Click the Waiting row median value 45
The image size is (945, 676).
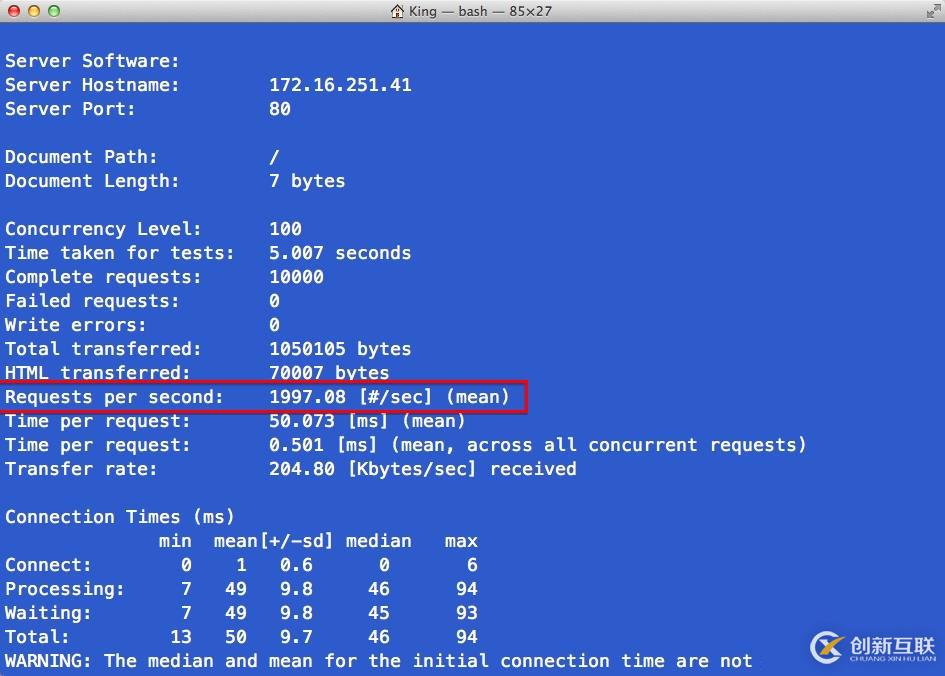pos(378,613)
